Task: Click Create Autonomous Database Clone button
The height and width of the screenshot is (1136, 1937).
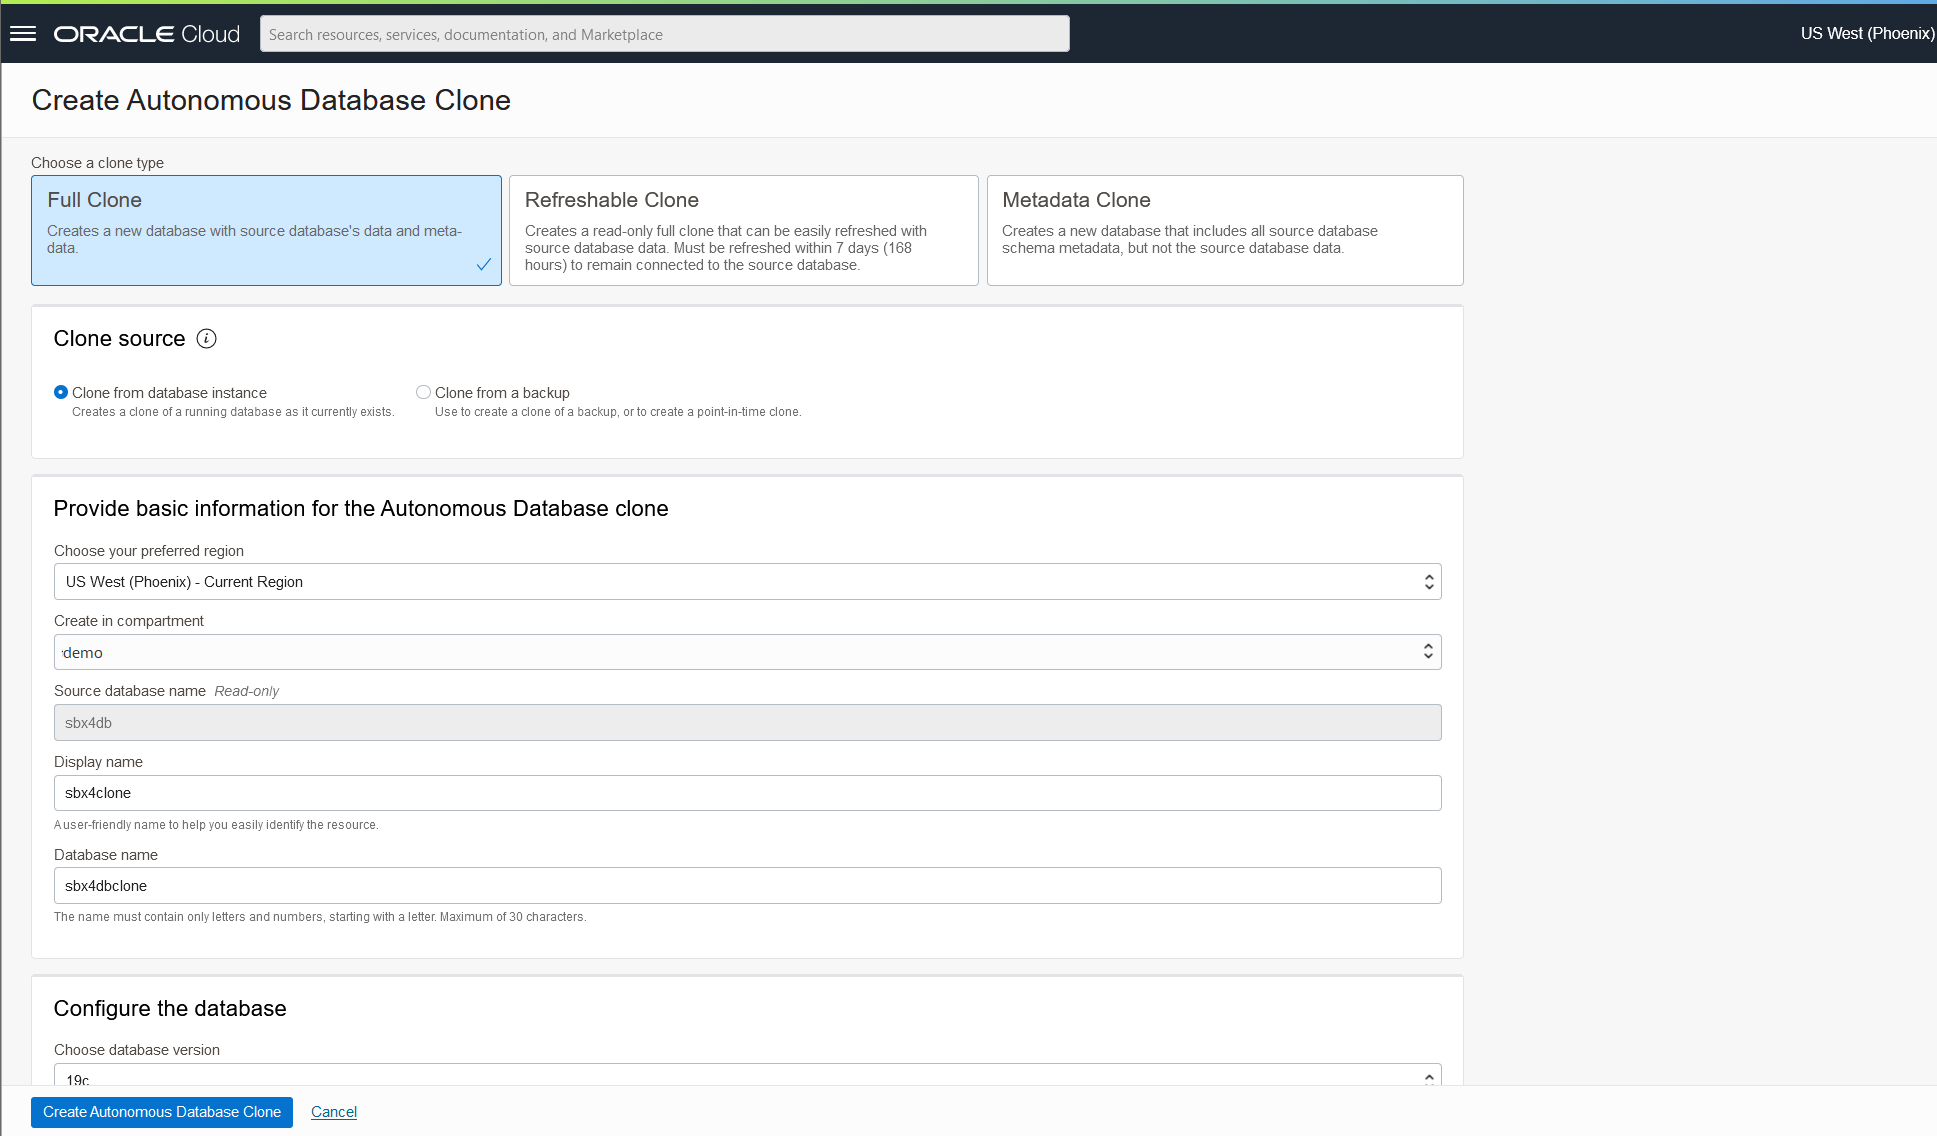Action: click(x=162, y=1112)
